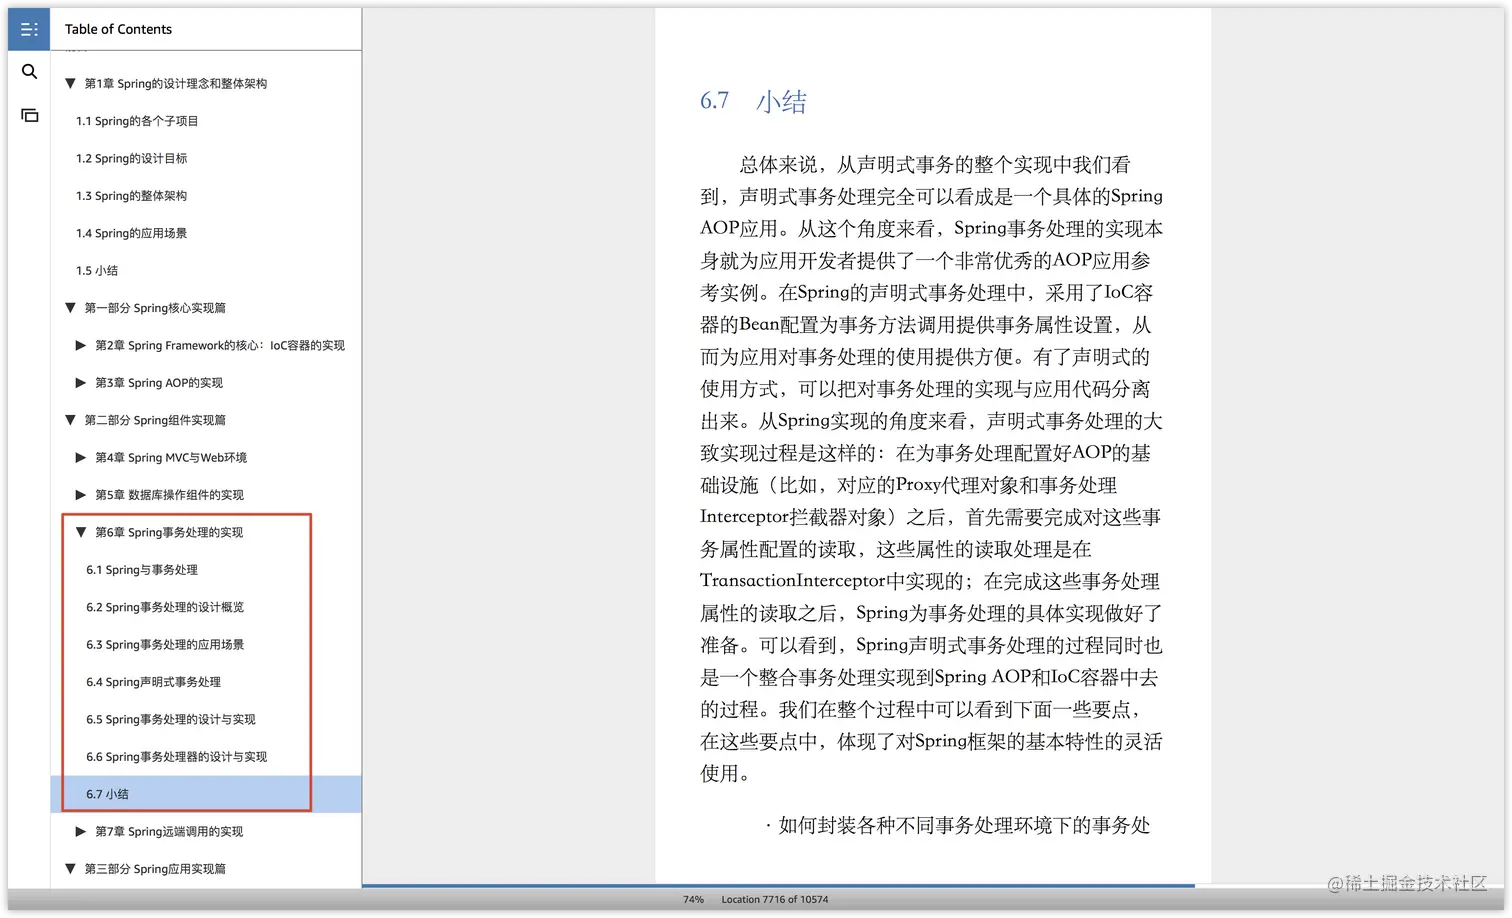Open section 6.2 Spring事务处理的设计概览
Screen dimensions: 1512x918
[x=165, y=607]
